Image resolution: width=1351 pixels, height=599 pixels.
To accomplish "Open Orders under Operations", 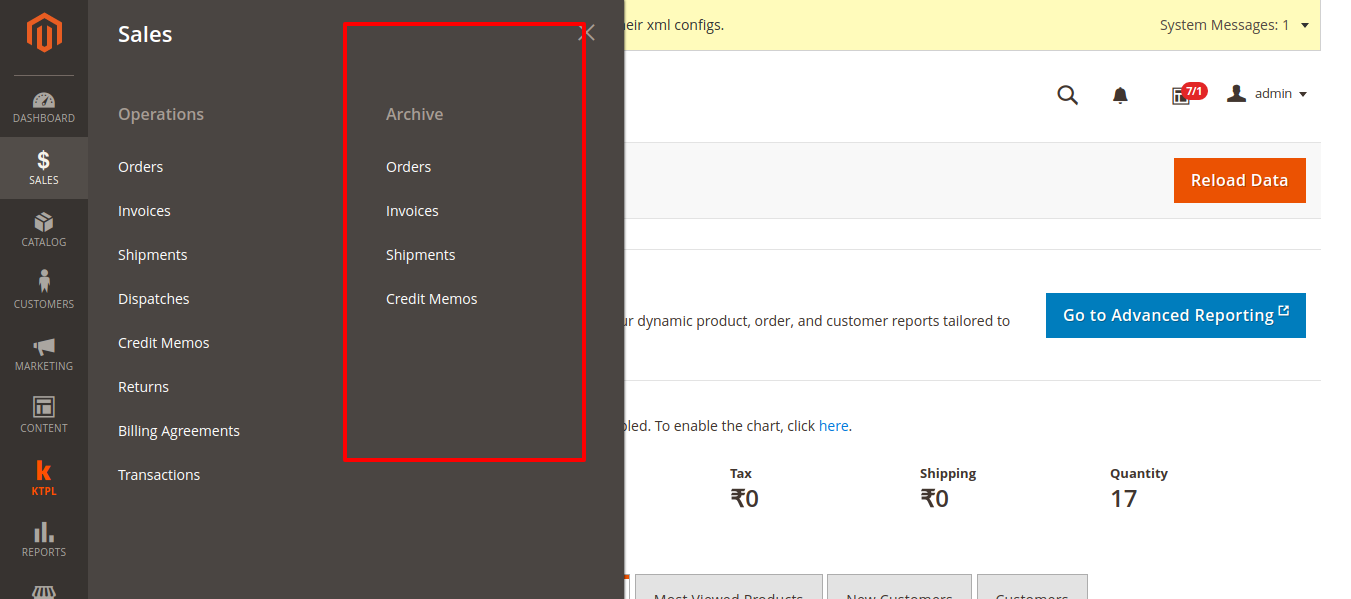I will click(141, 167).
